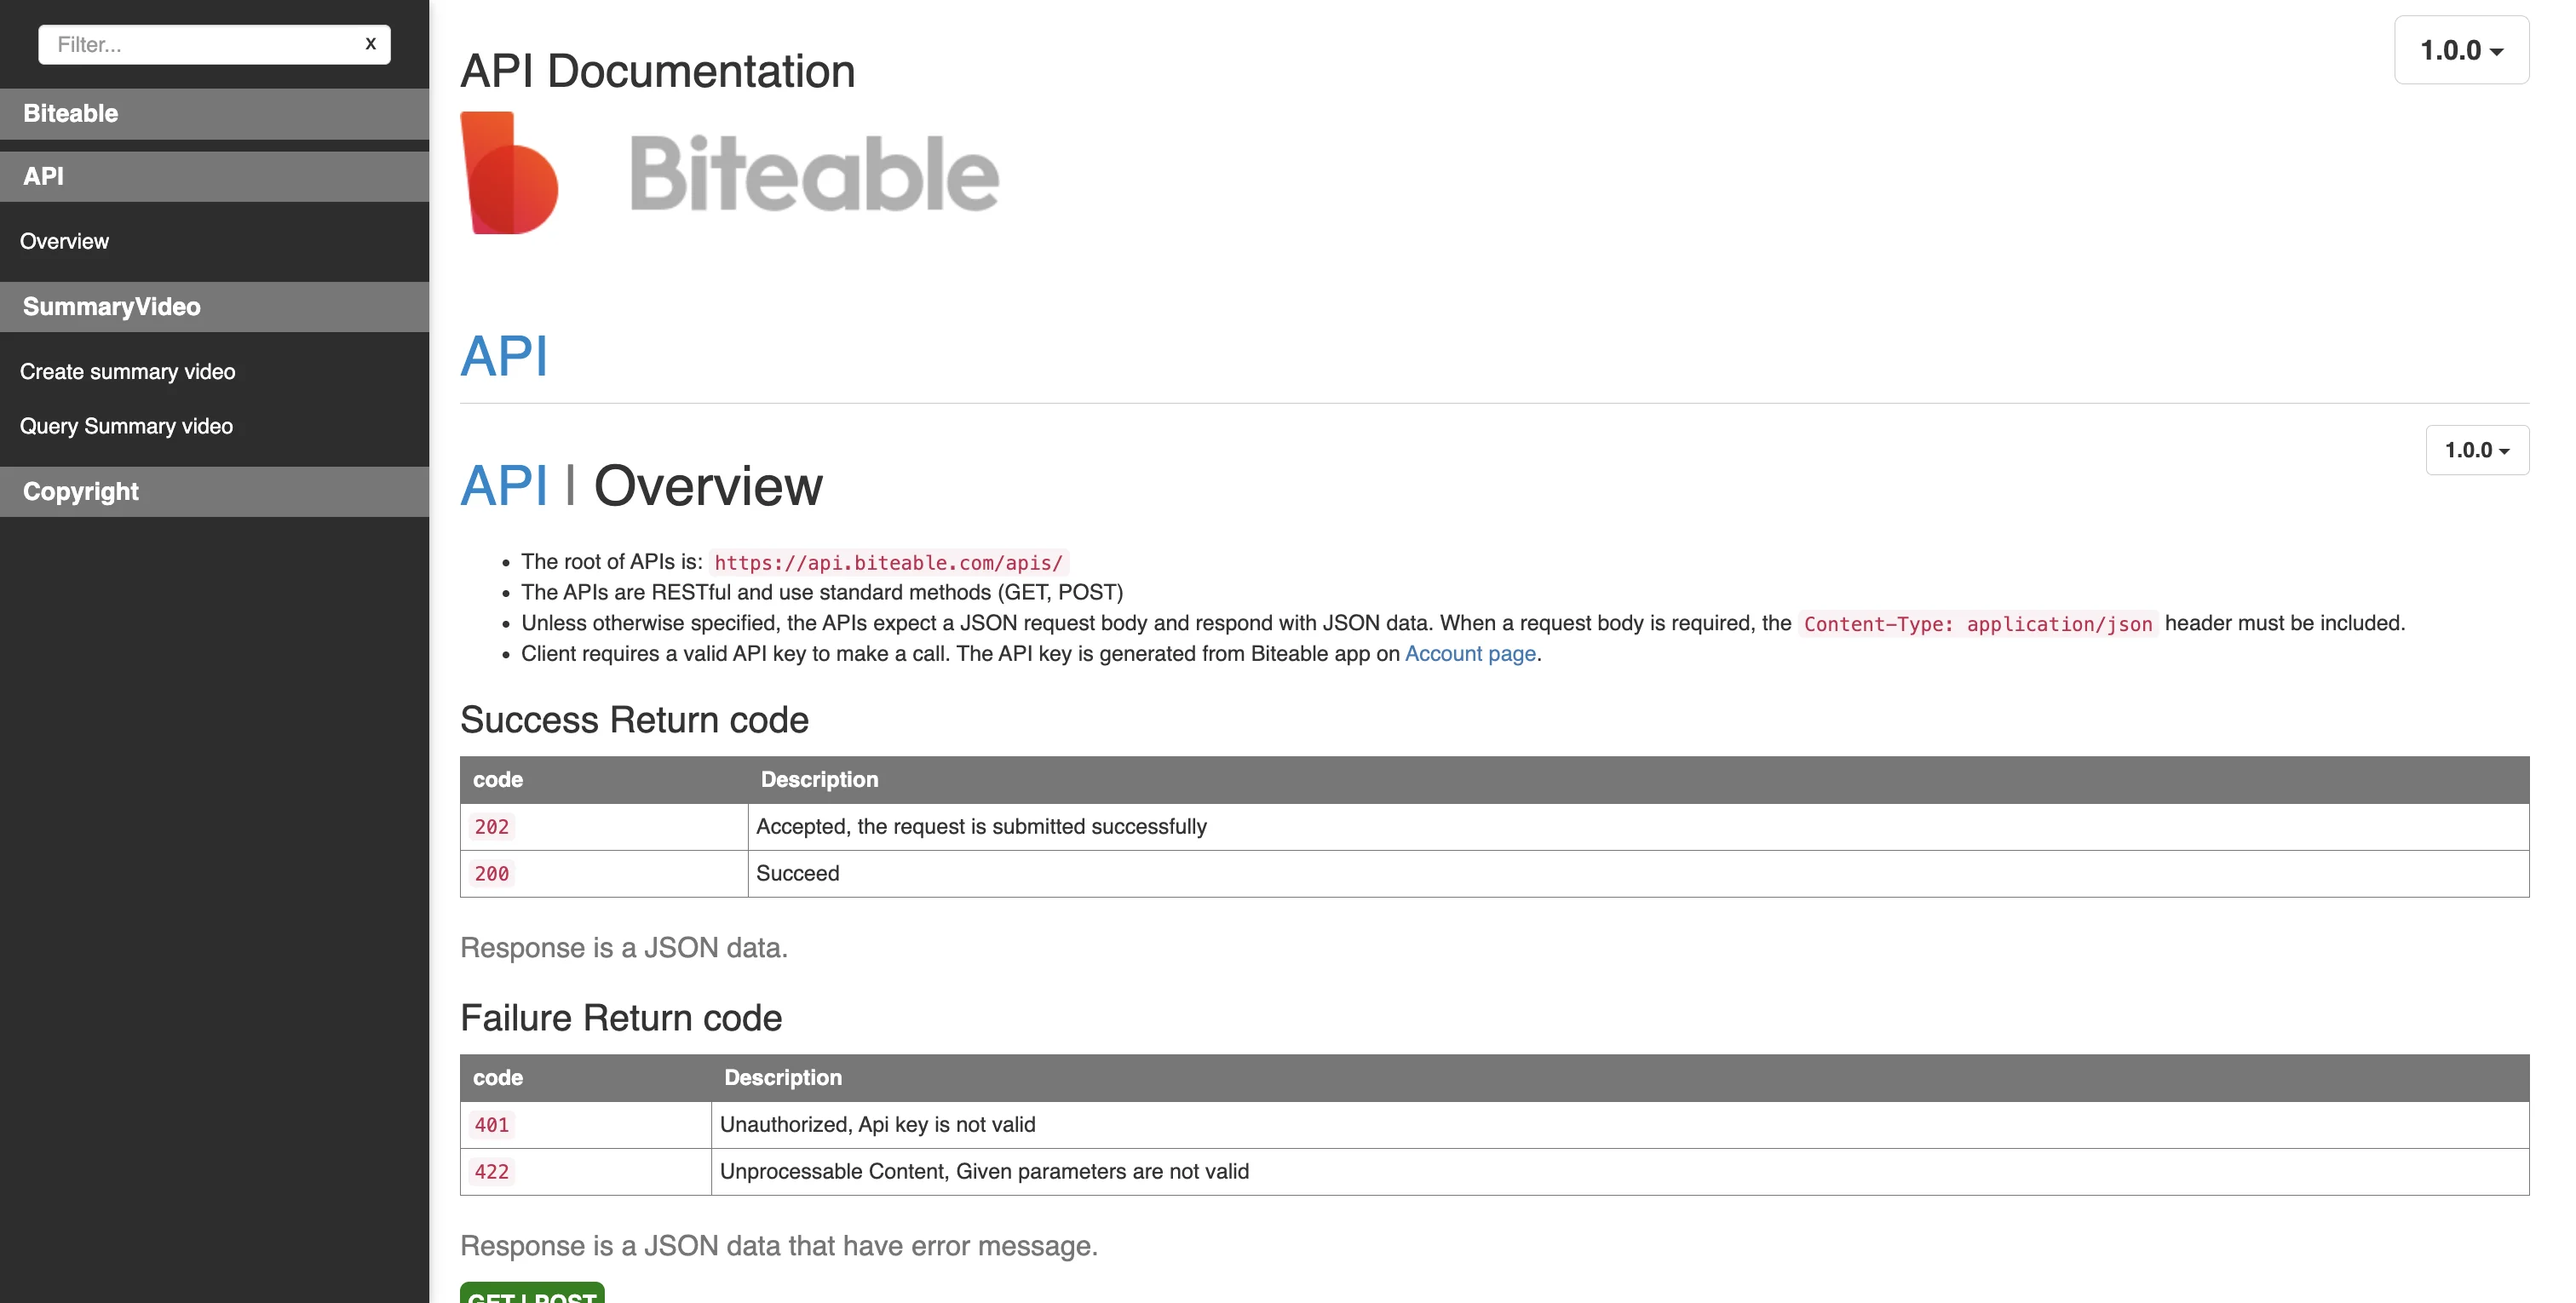The width and height of the screenshot is (2576, 1303).
Task: Open Query Summary video documentation
Action: (126, 425)
